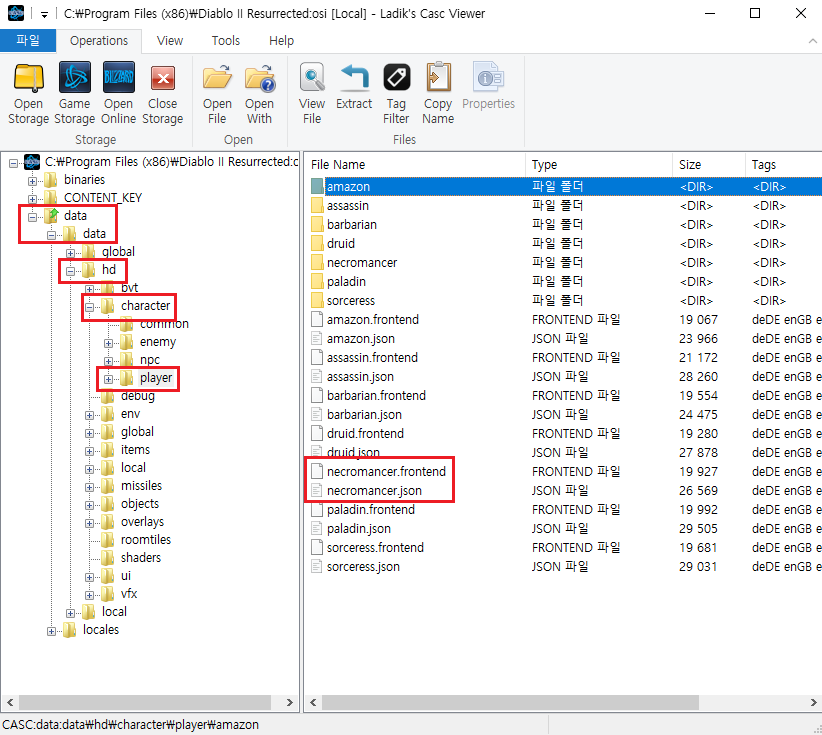
Task: Sort by the Type column header
Action: (x=599, y=164)
